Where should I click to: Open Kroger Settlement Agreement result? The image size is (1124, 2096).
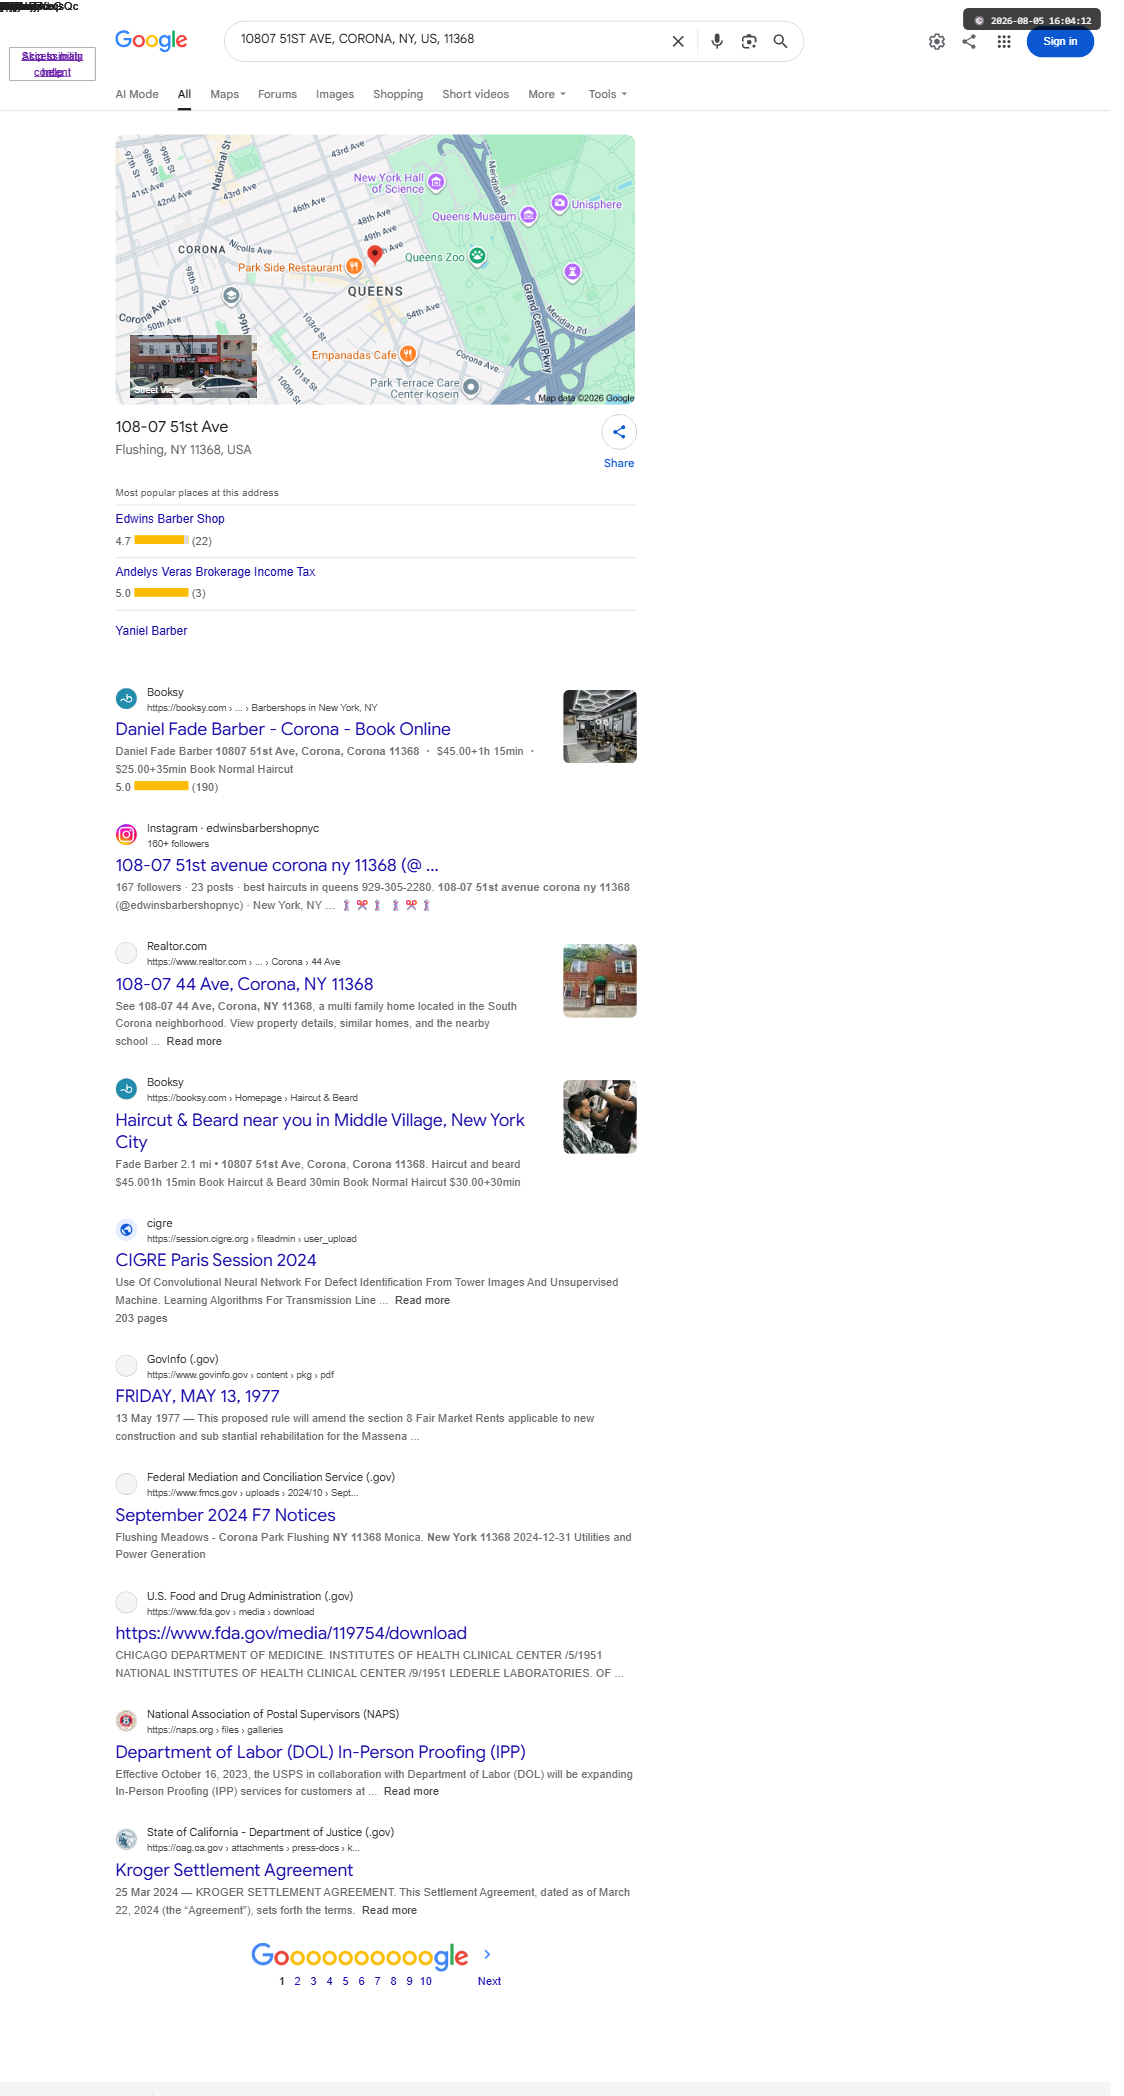click(x=234, y=1870)
